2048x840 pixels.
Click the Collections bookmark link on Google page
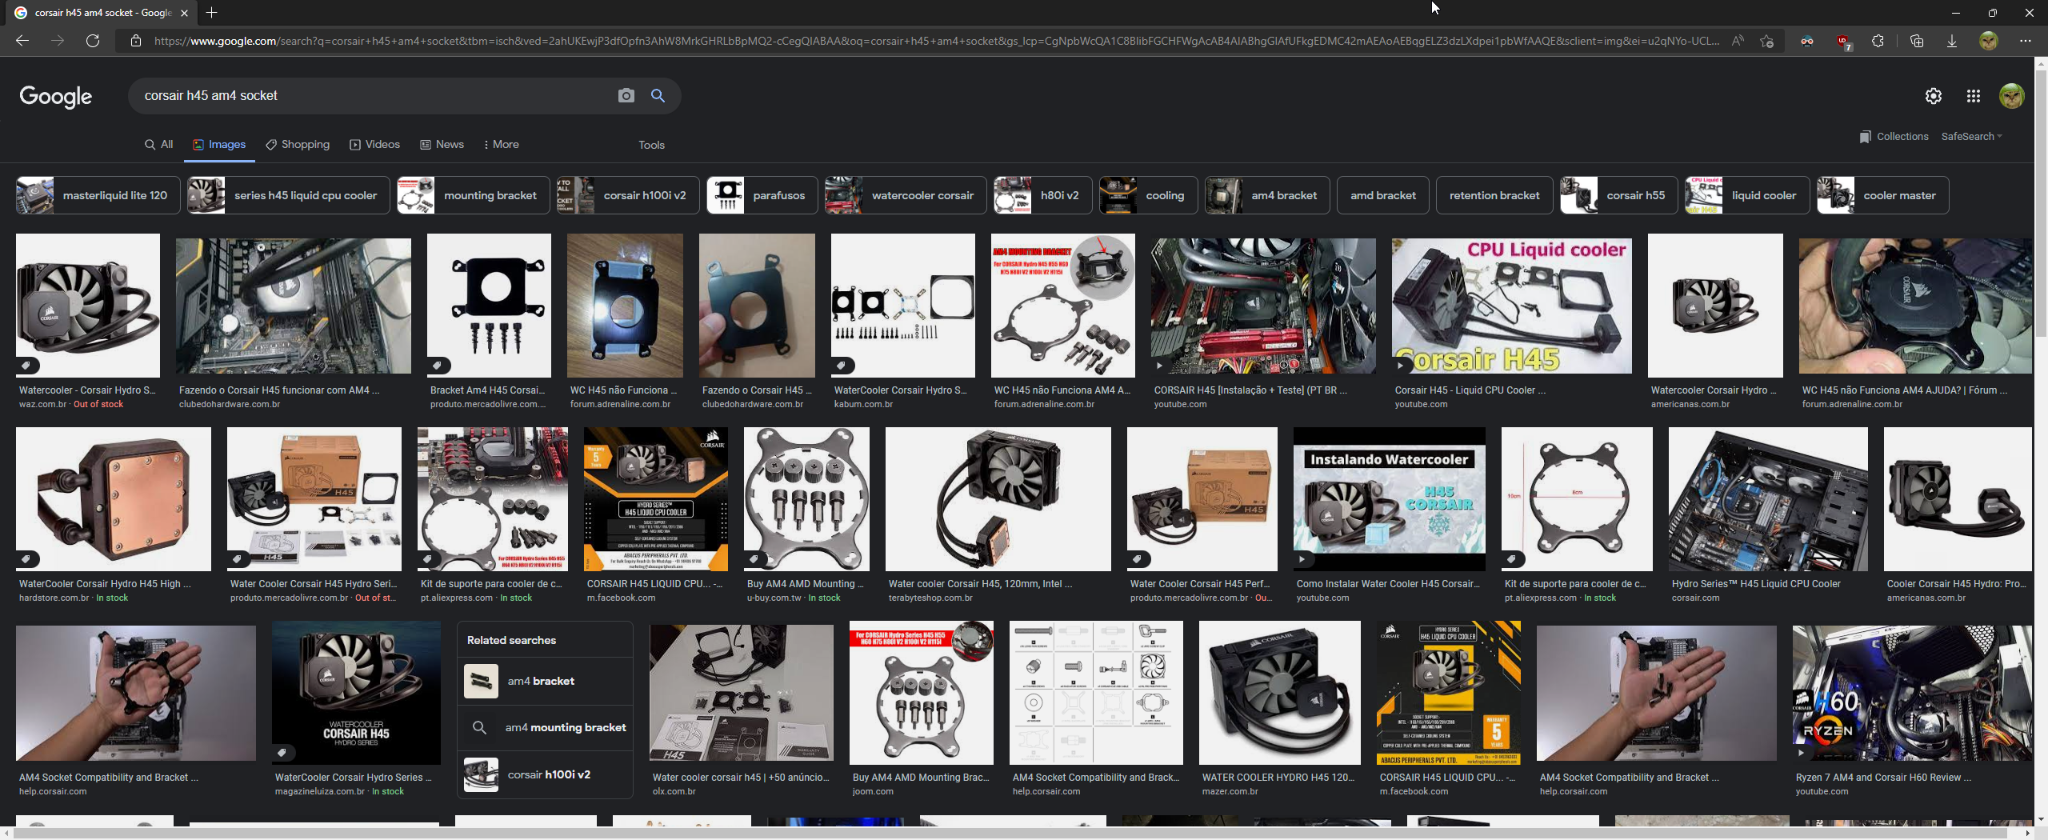click(1894, 137)
